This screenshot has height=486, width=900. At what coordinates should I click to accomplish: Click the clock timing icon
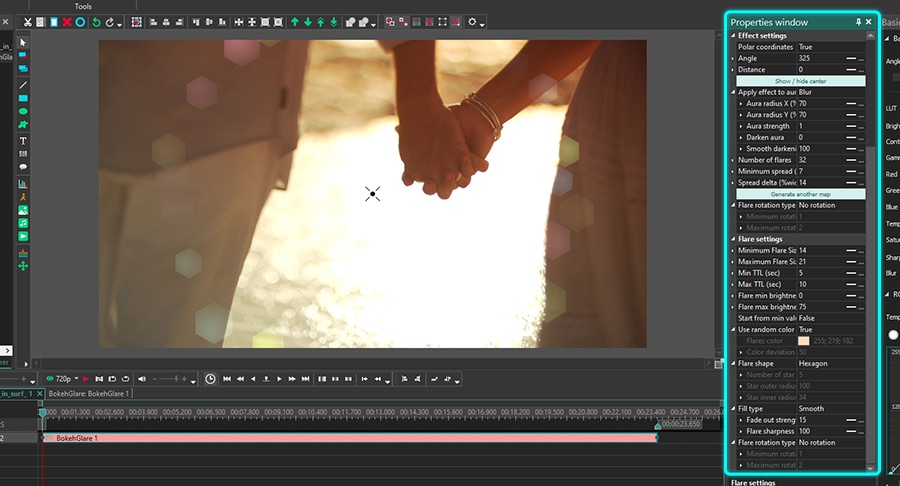click(210, 379)
